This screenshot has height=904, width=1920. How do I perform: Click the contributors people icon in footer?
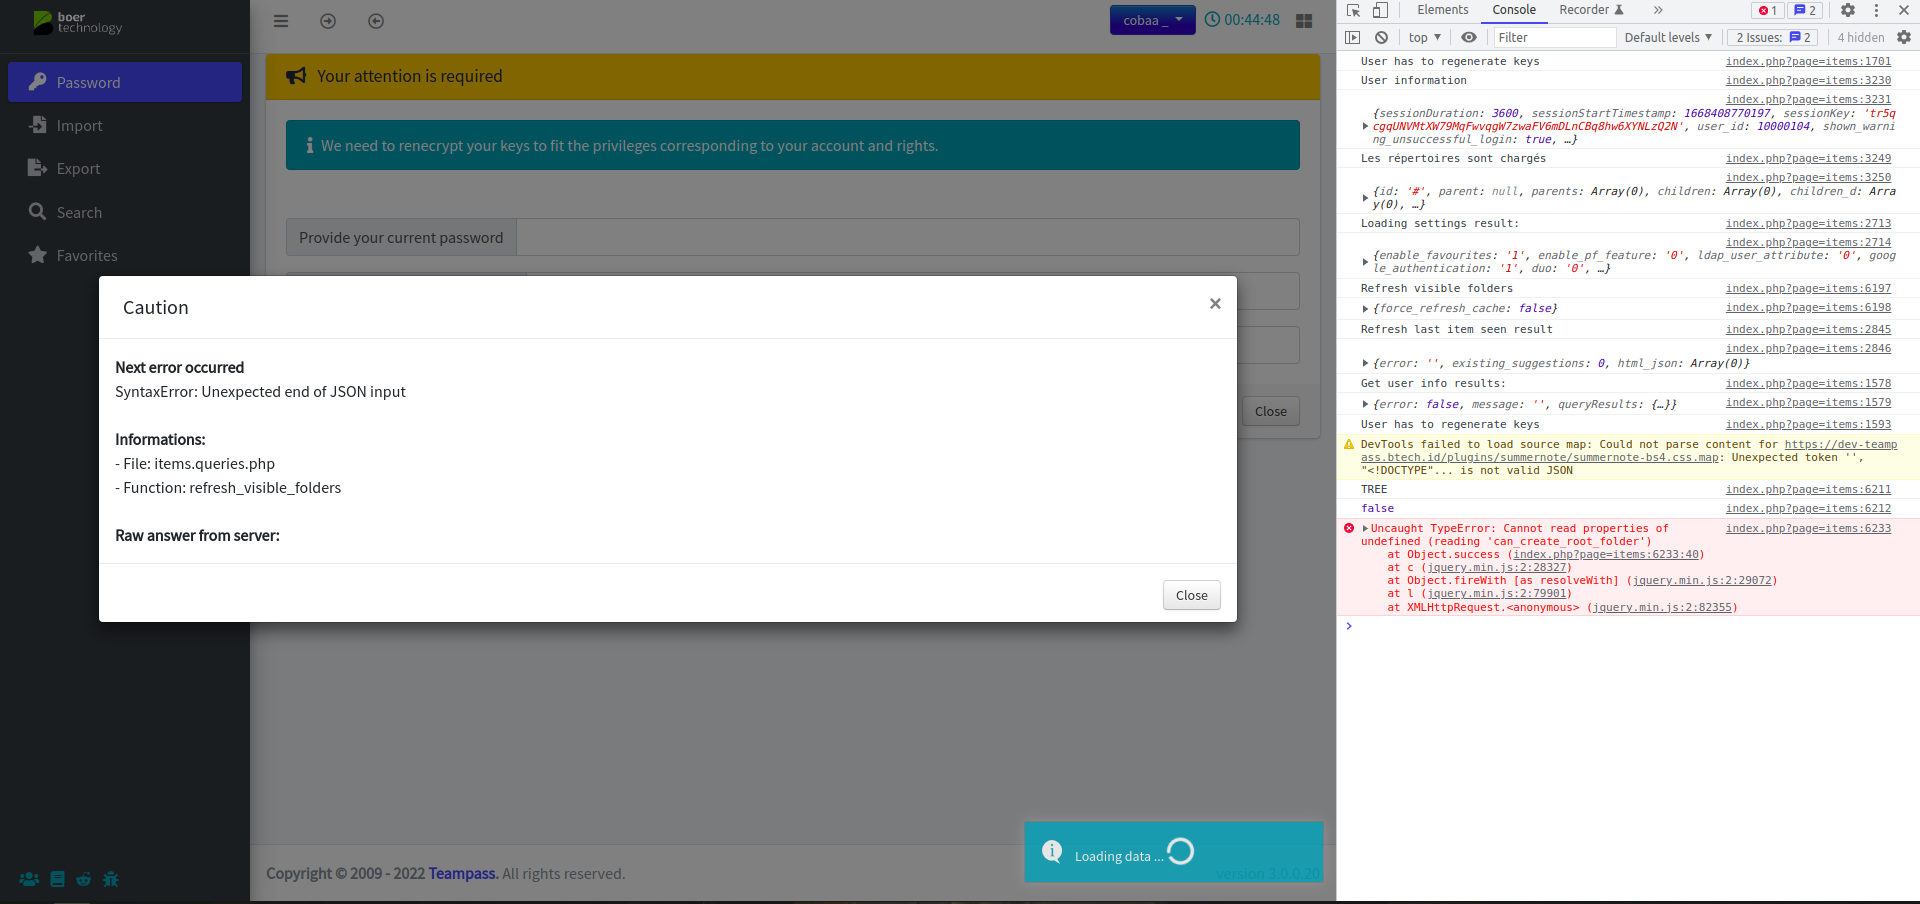click(x=28, y=880)
